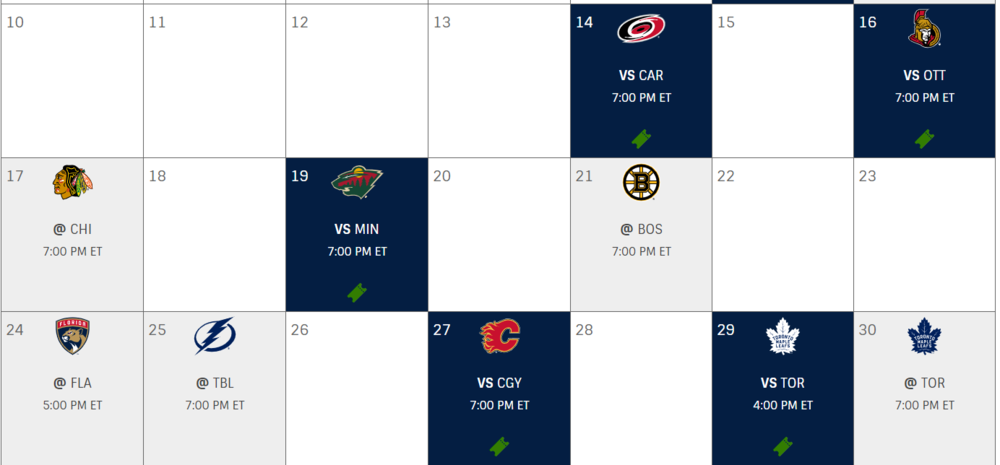The height and width of the screenshot is (465, 1000).
Task: Open tickets icon for the CGY game
Action: click(499, 446)
